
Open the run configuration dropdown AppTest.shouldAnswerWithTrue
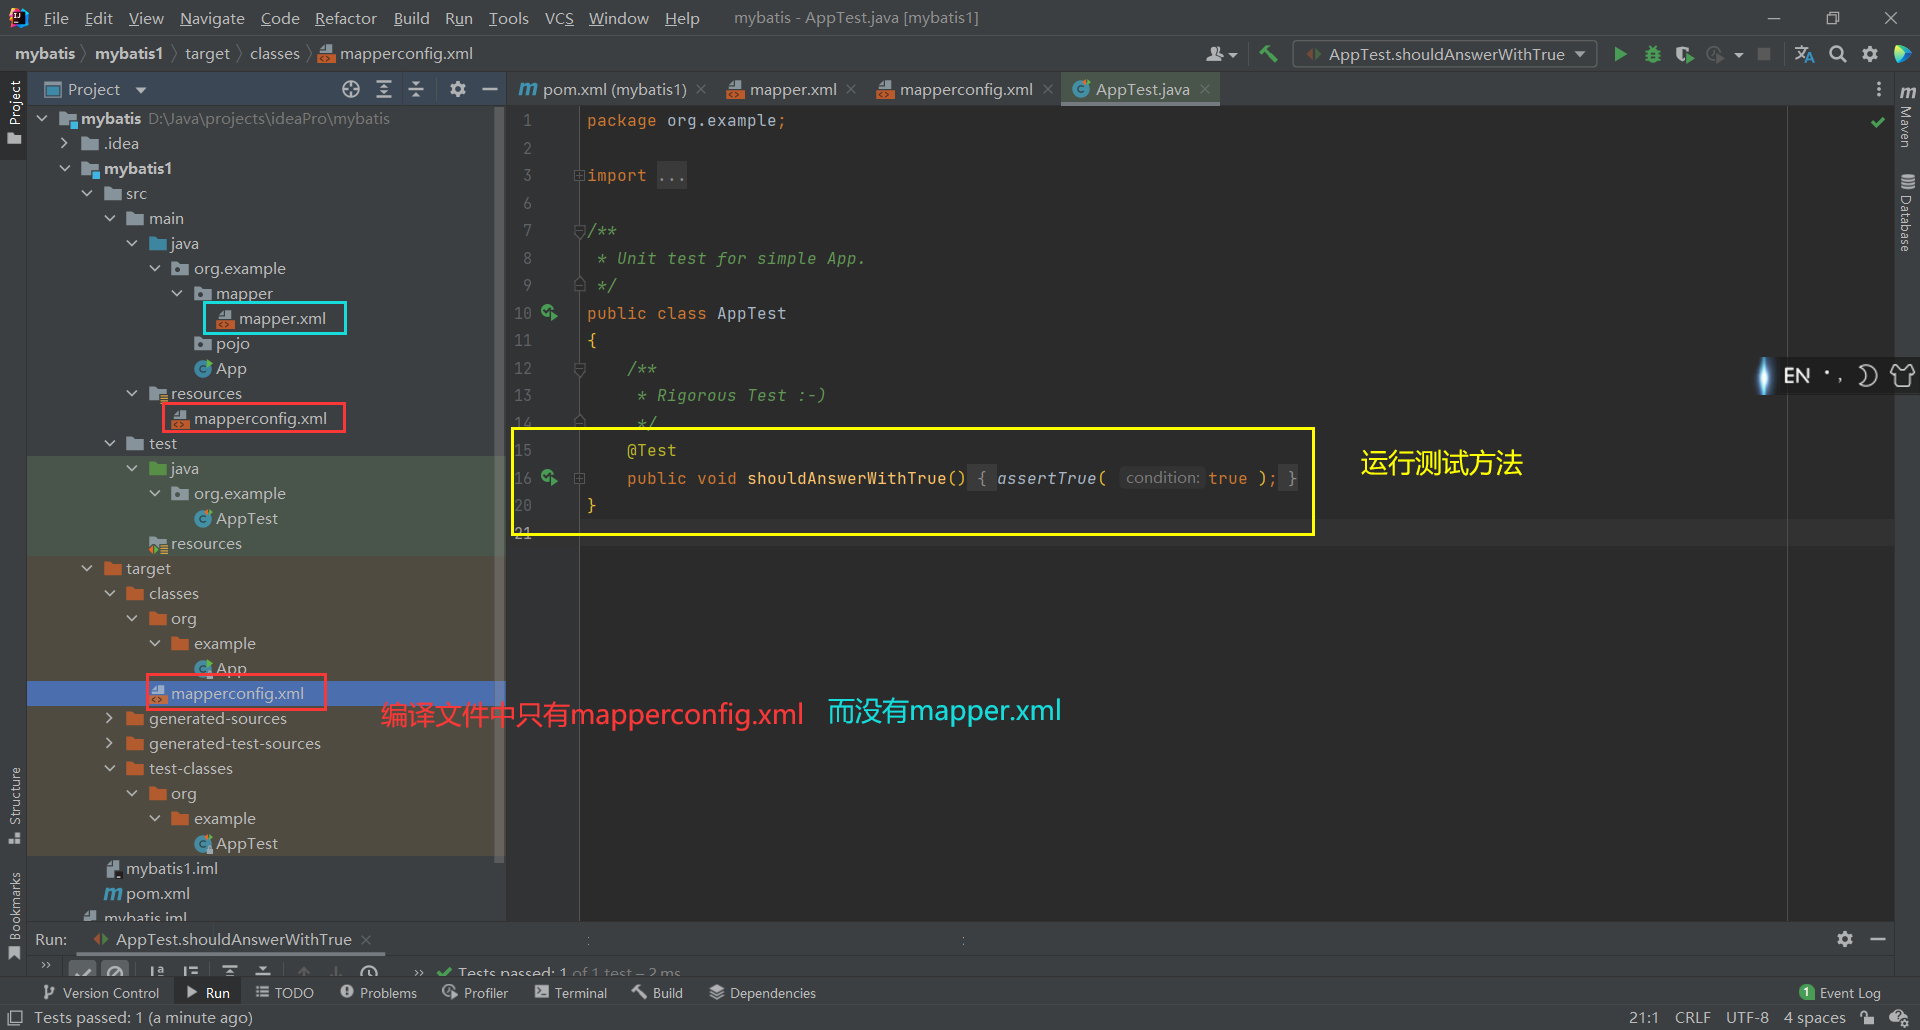point(1445,54)
